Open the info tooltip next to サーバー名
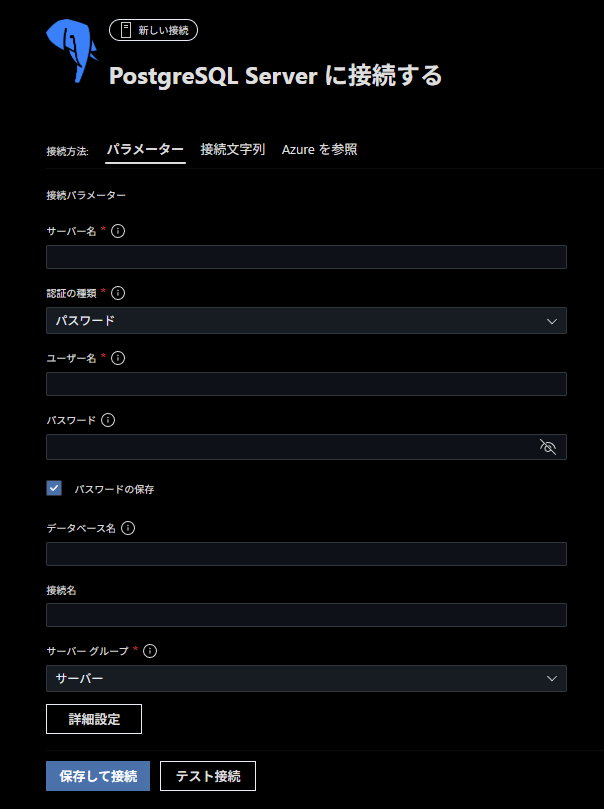 [118, 230]
